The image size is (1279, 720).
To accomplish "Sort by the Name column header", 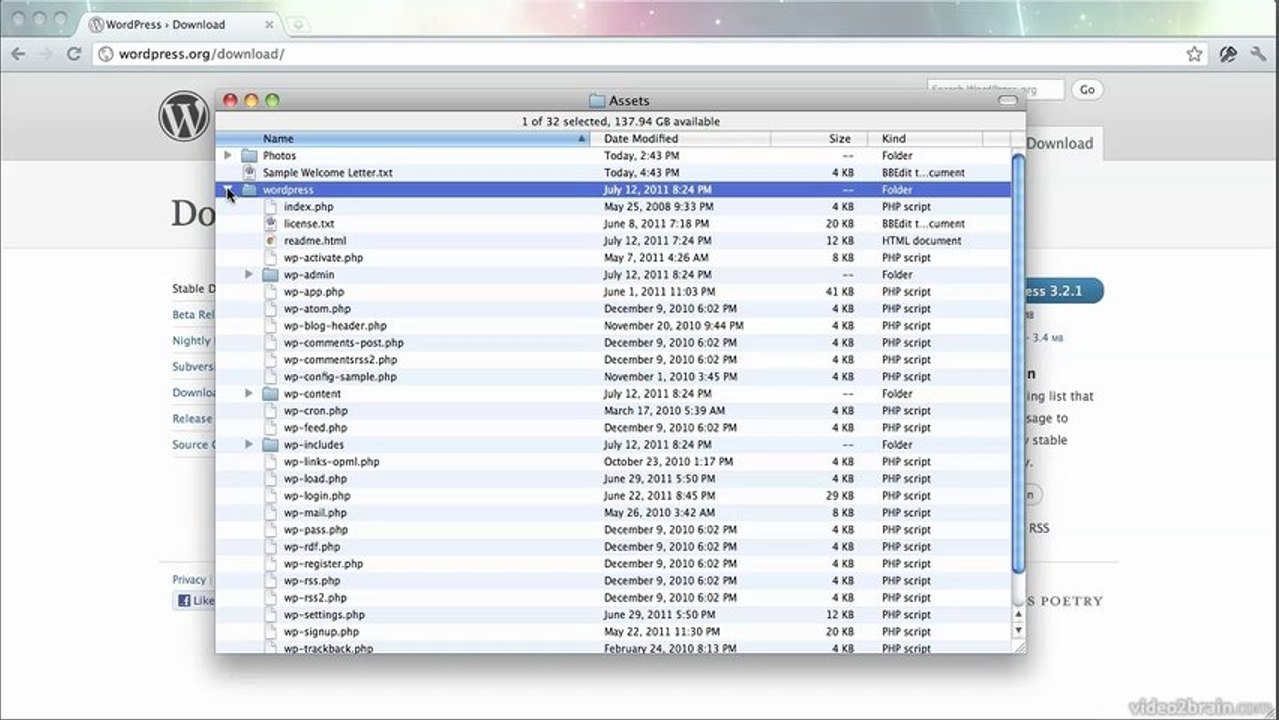I will coord(403,139).
